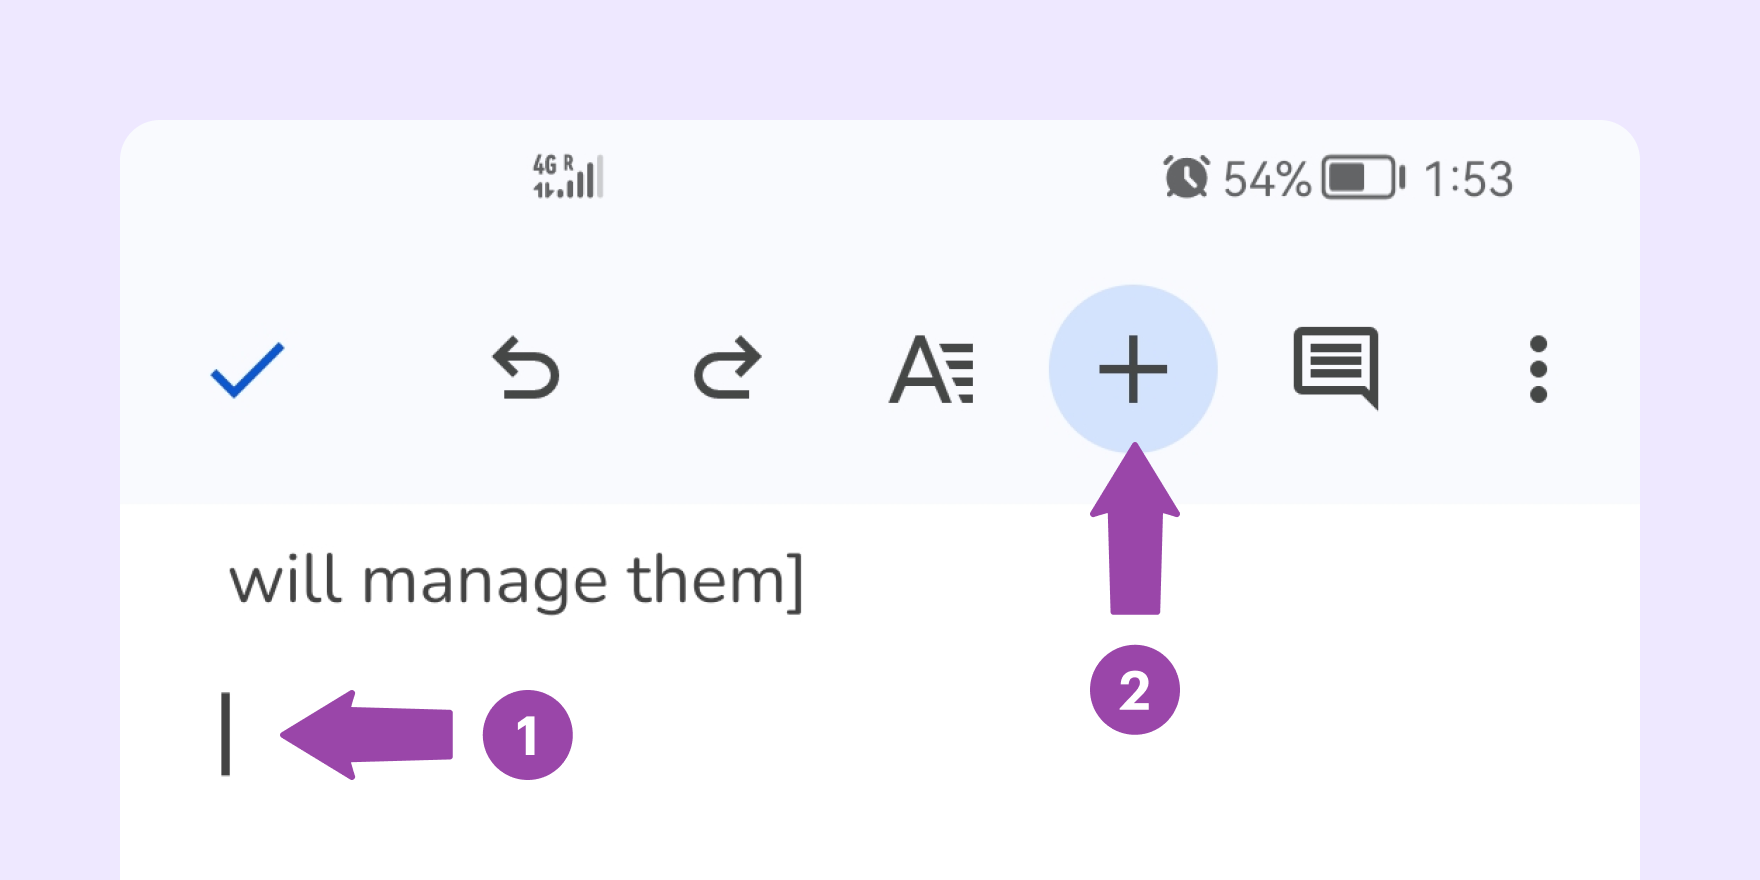Screen dimensions: 1760x880
Task: Expand text styling options via the A icon
Action: (932, 369)
